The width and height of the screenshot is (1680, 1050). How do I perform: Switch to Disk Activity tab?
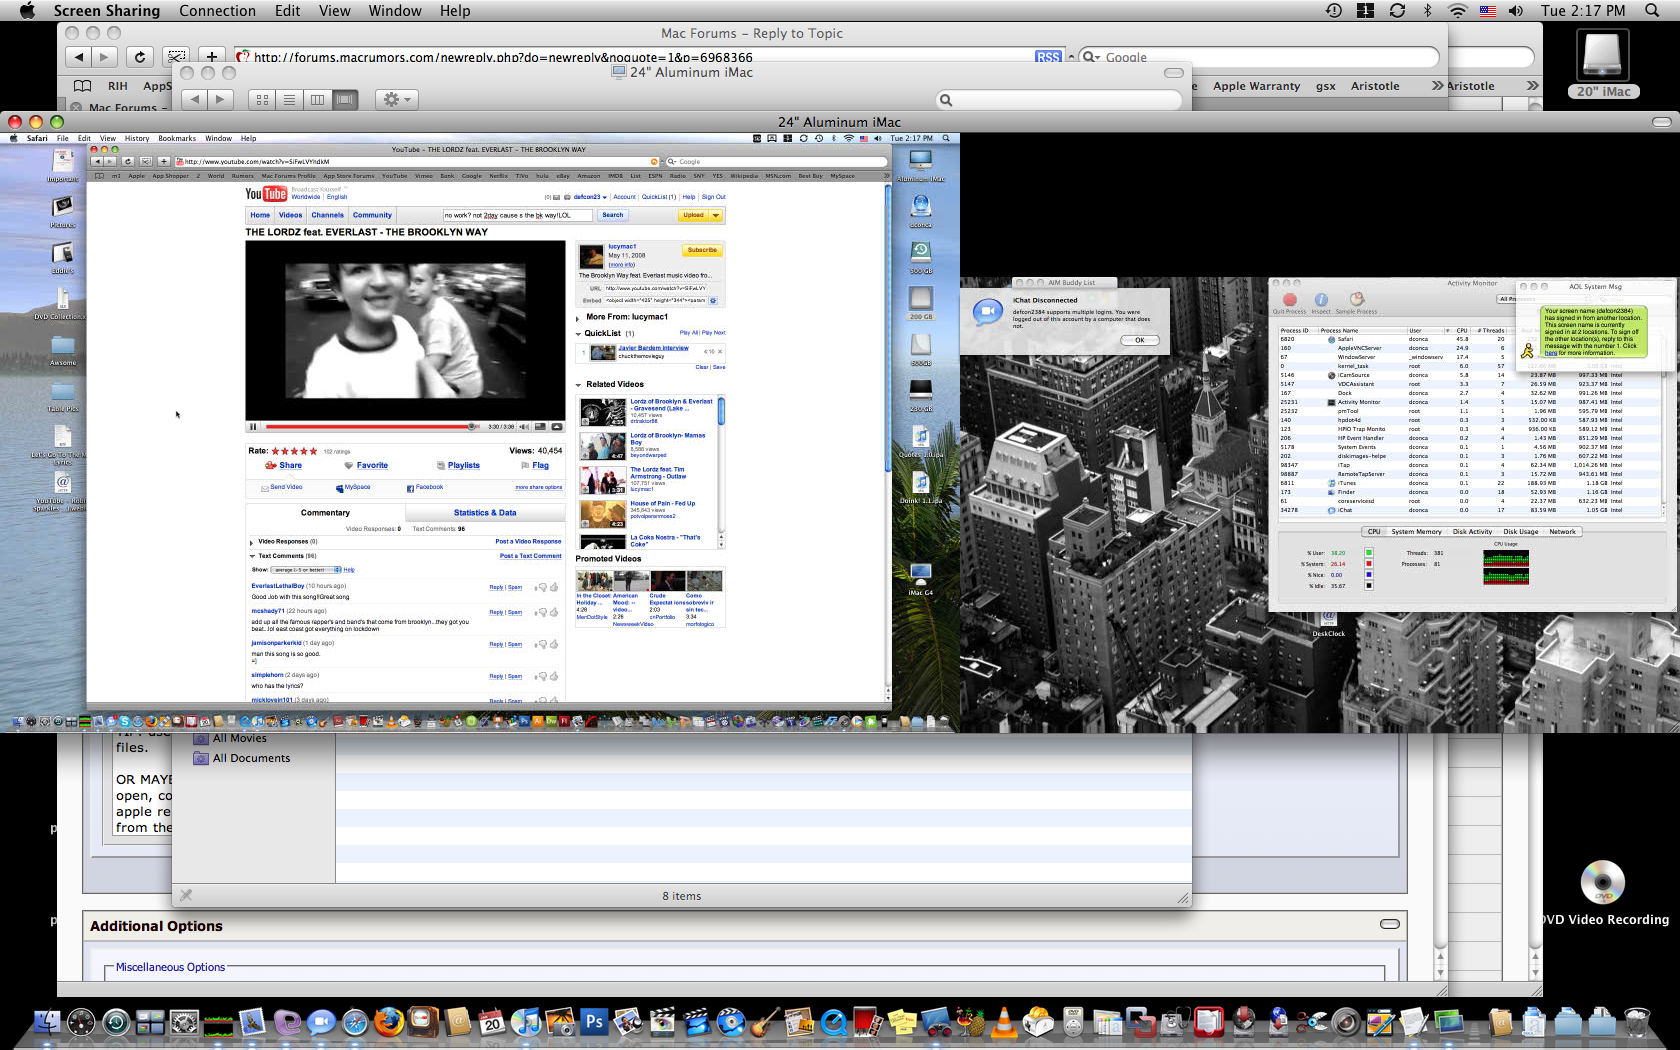1472,532
